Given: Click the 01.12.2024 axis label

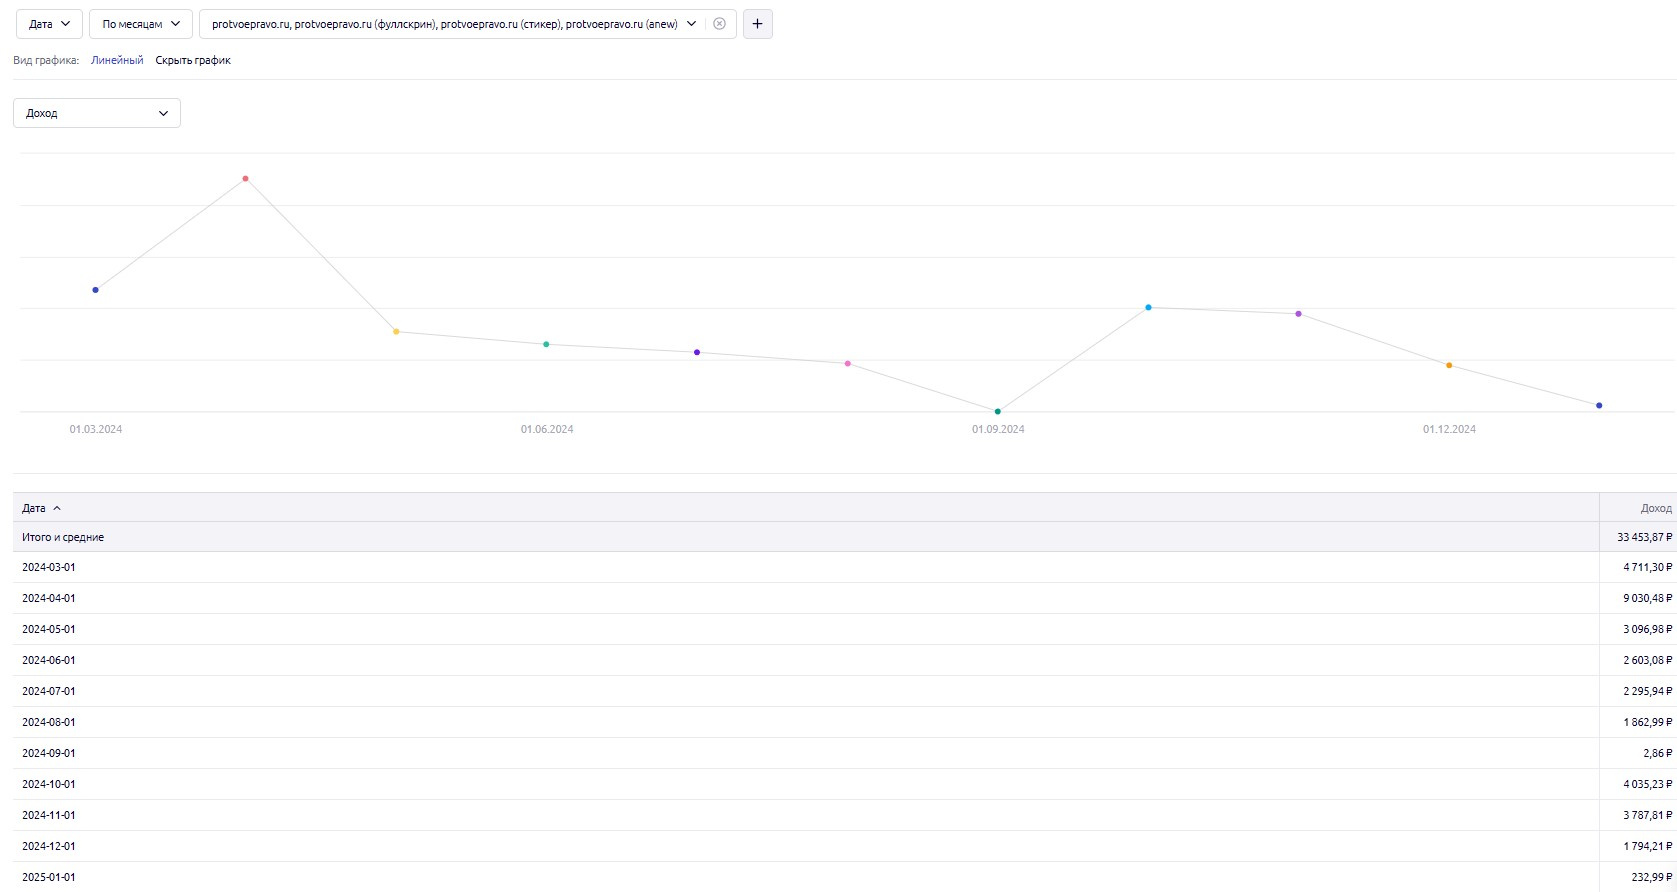Looking at the screenshot, I should click(x=1449, y=429).
